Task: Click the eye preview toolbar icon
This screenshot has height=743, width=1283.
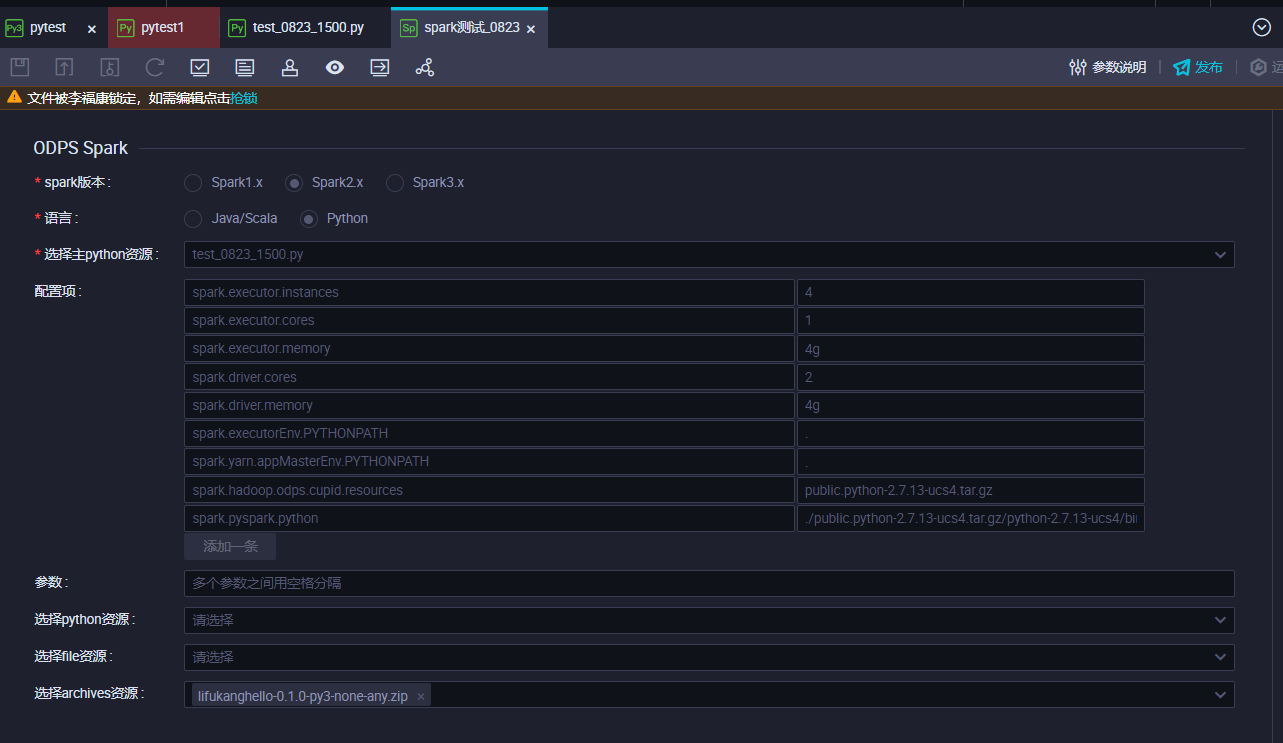Action: [x=335, y=67]
